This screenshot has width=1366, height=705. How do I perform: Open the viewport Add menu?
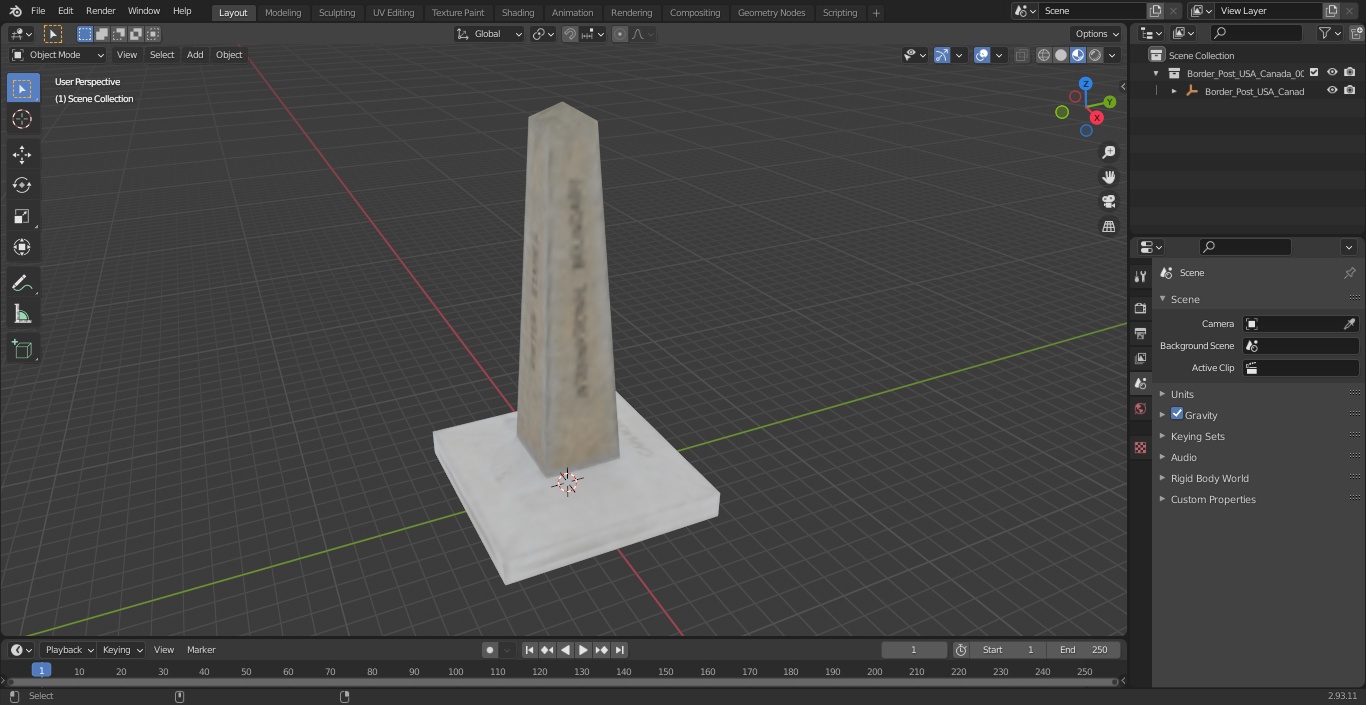pyautogui.click(x=195, y=55)
